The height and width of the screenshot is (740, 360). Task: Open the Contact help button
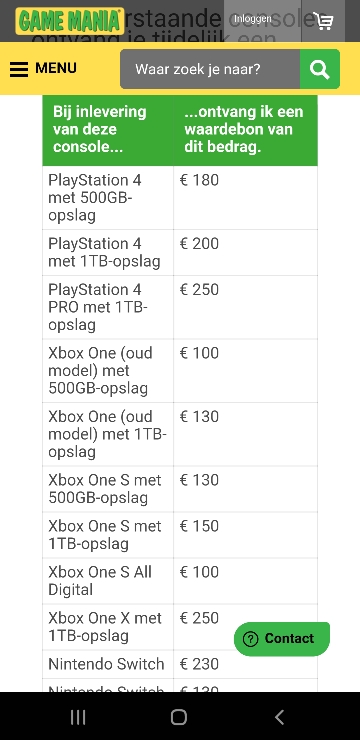(x=282, y=639)
